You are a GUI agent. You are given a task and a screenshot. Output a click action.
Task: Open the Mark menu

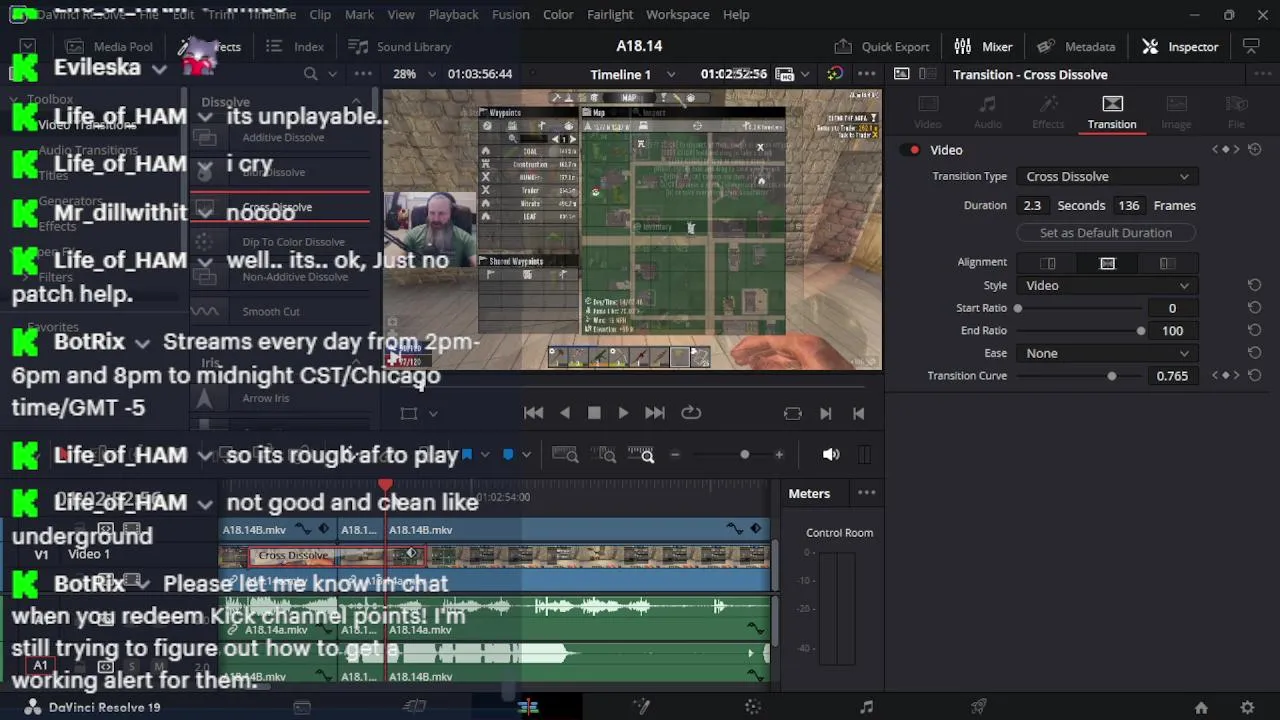(x=359, y=14)
